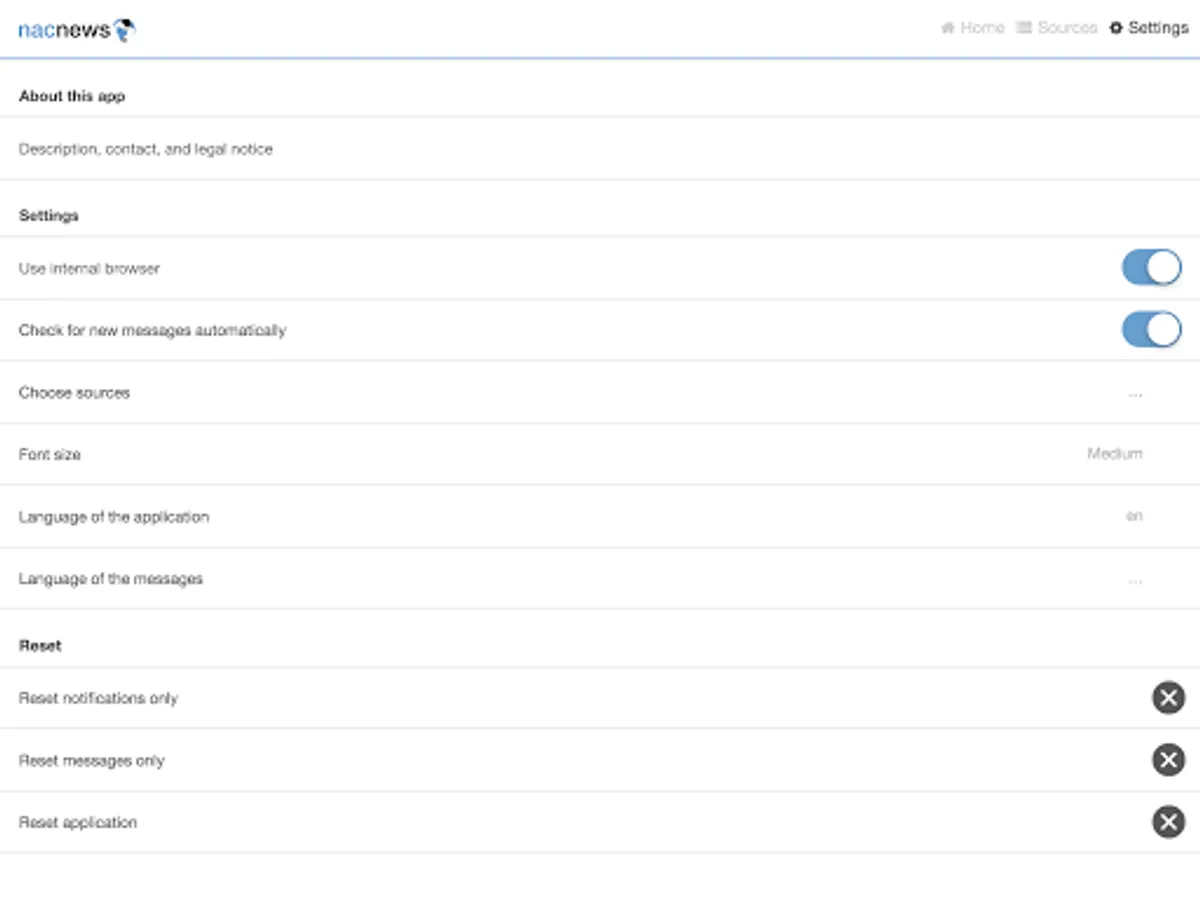Expand Language of the messages options

click(x=1134, y=580)
